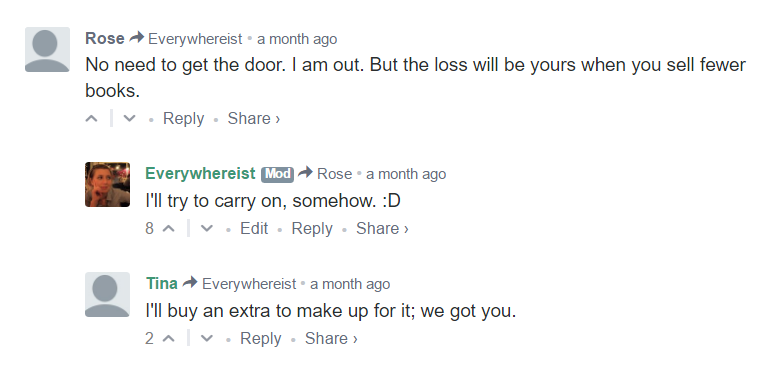The width and height of the screenshot is (779, 370).
Task: Click Rose's default avatar image
Action: click(47, 50)
